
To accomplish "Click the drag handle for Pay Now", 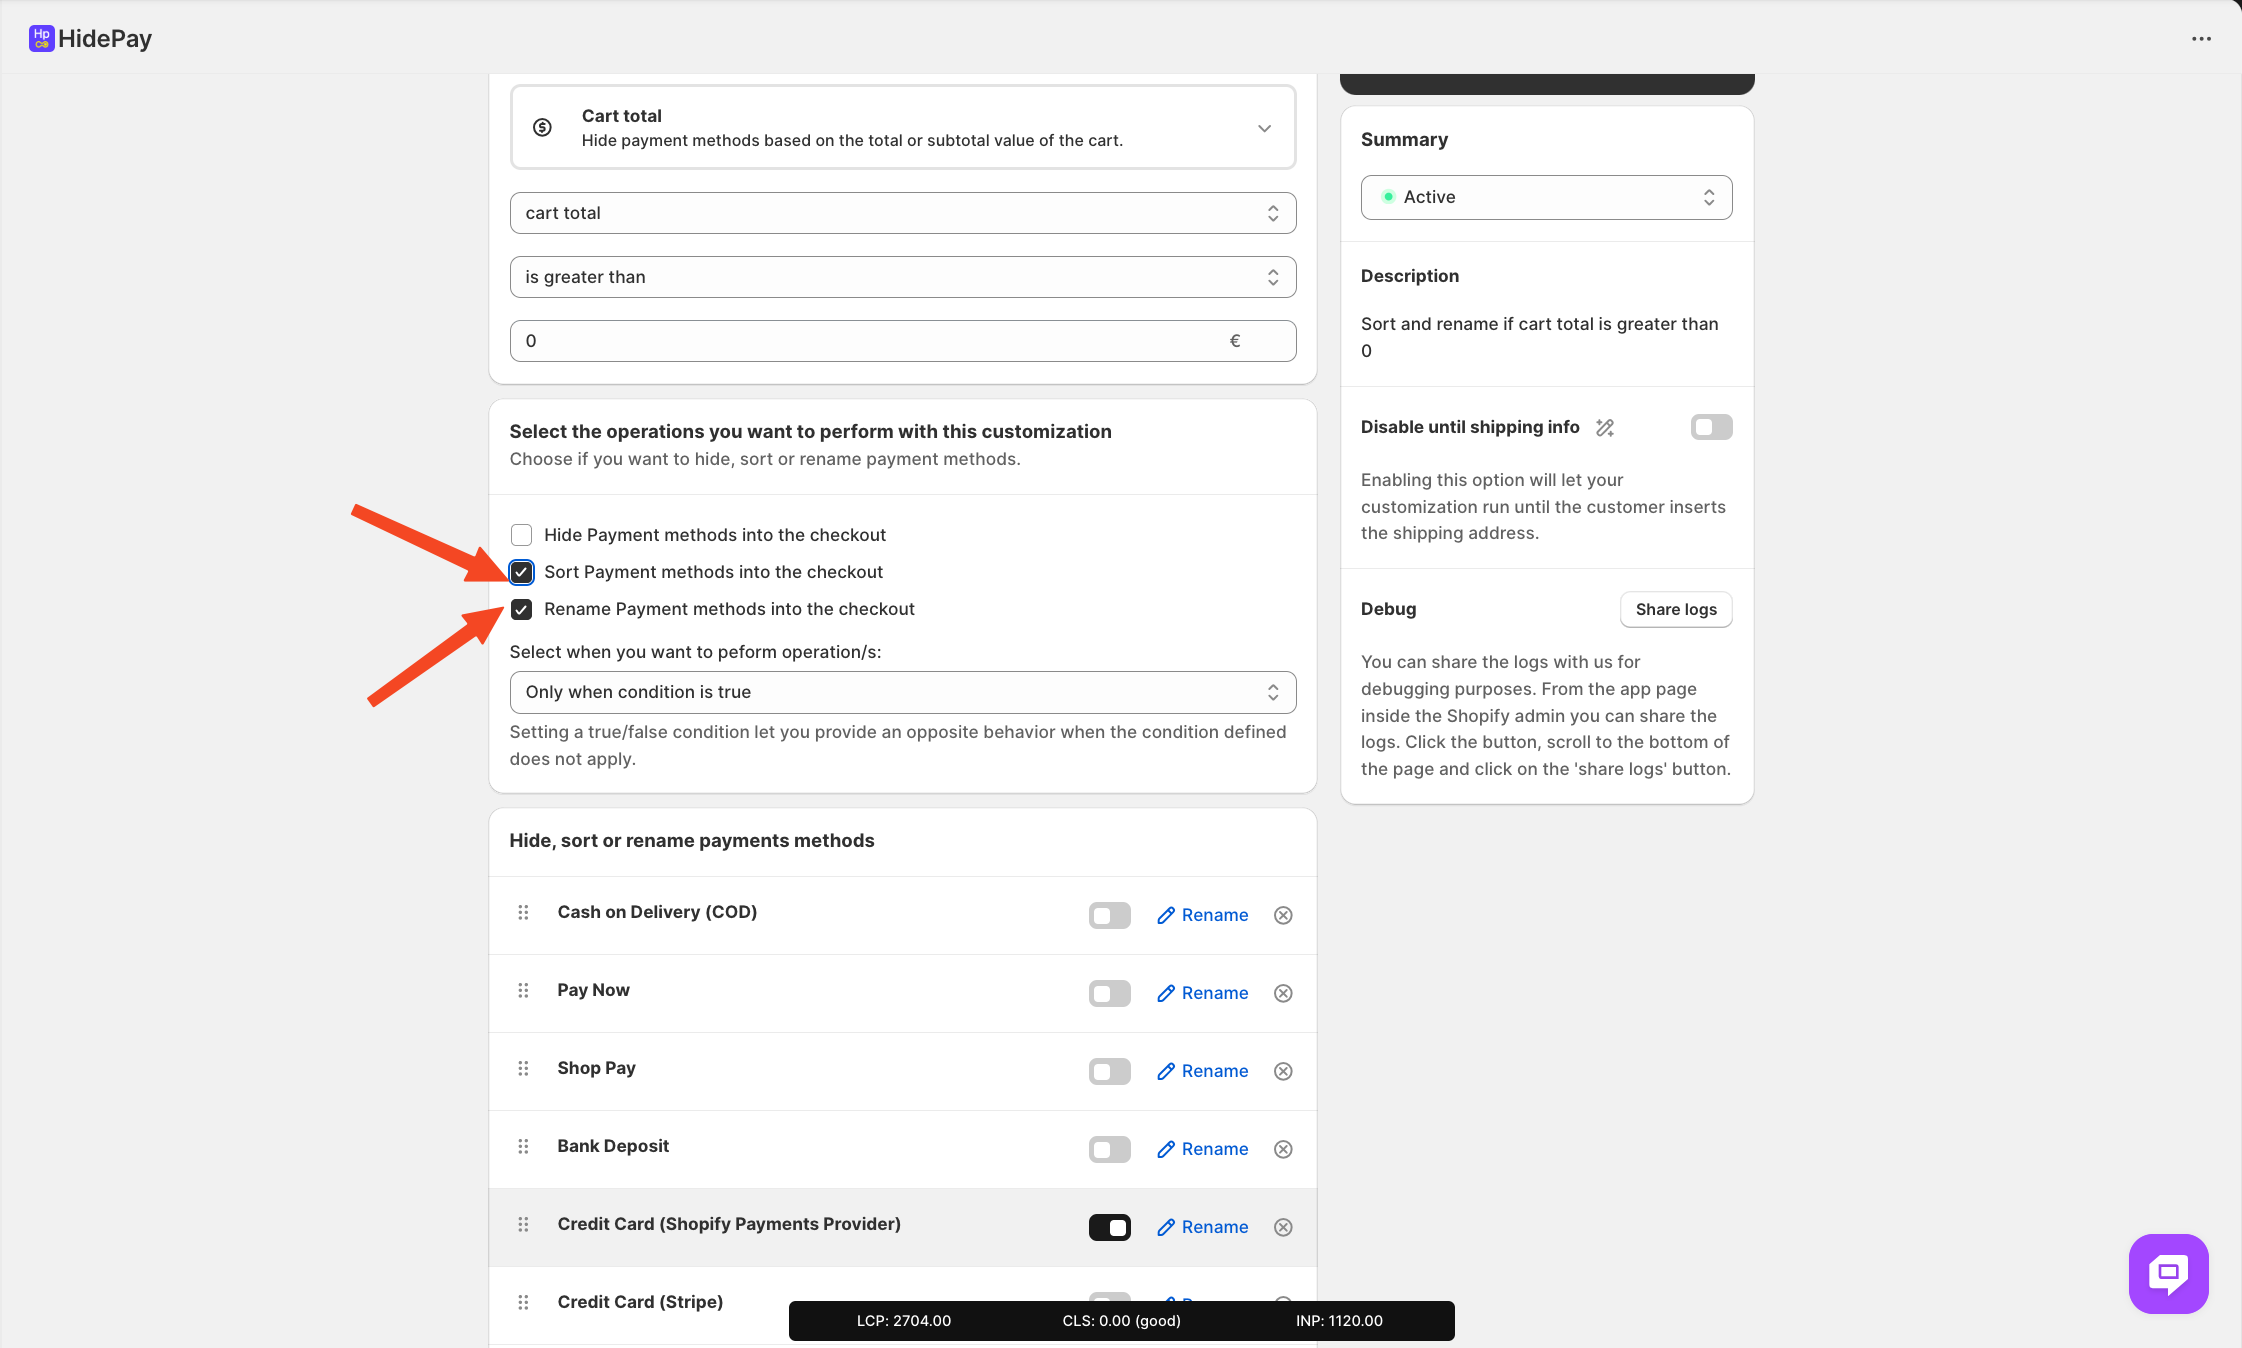I will [523, 991].
